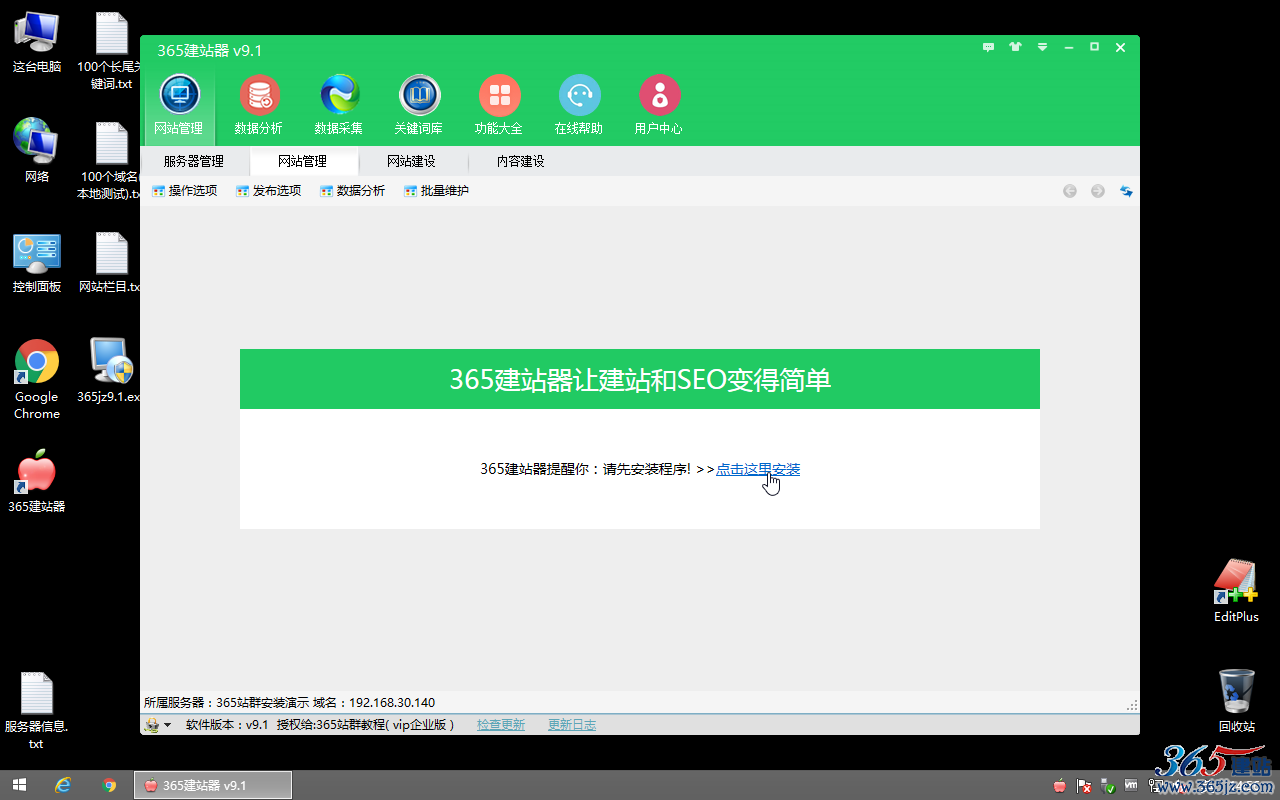Open the 用户中心 user center
The image size is (1280, 800).
pos(659,105)
